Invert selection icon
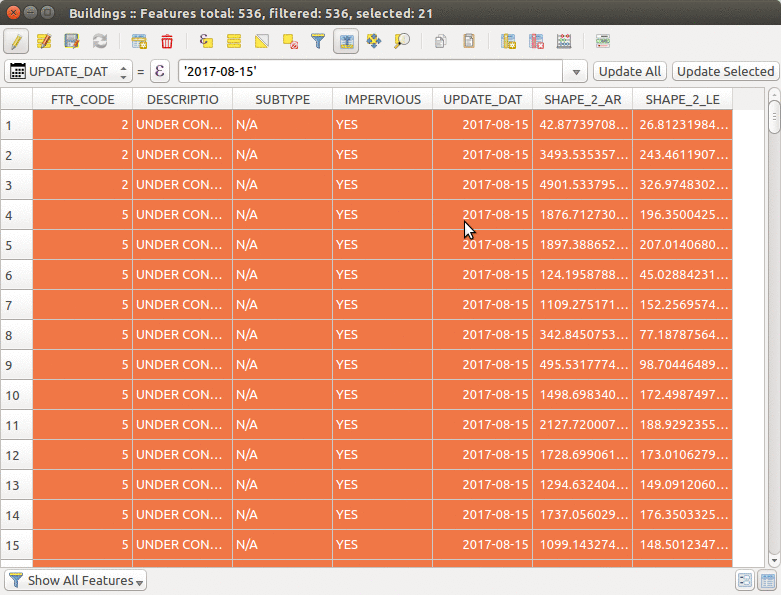The height and width of the screenshot is (595, 781). (x=261, y=41)
